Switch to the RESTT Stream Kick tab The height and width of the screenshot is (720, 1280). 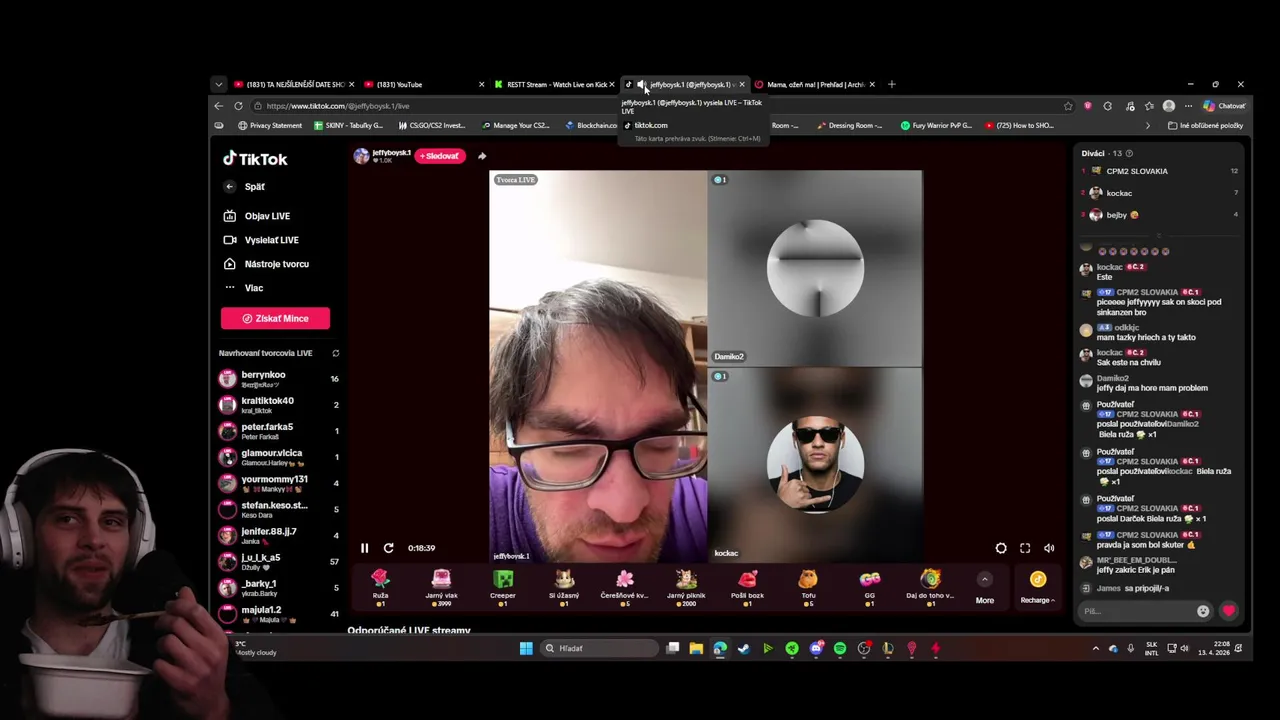coord(557,85)
